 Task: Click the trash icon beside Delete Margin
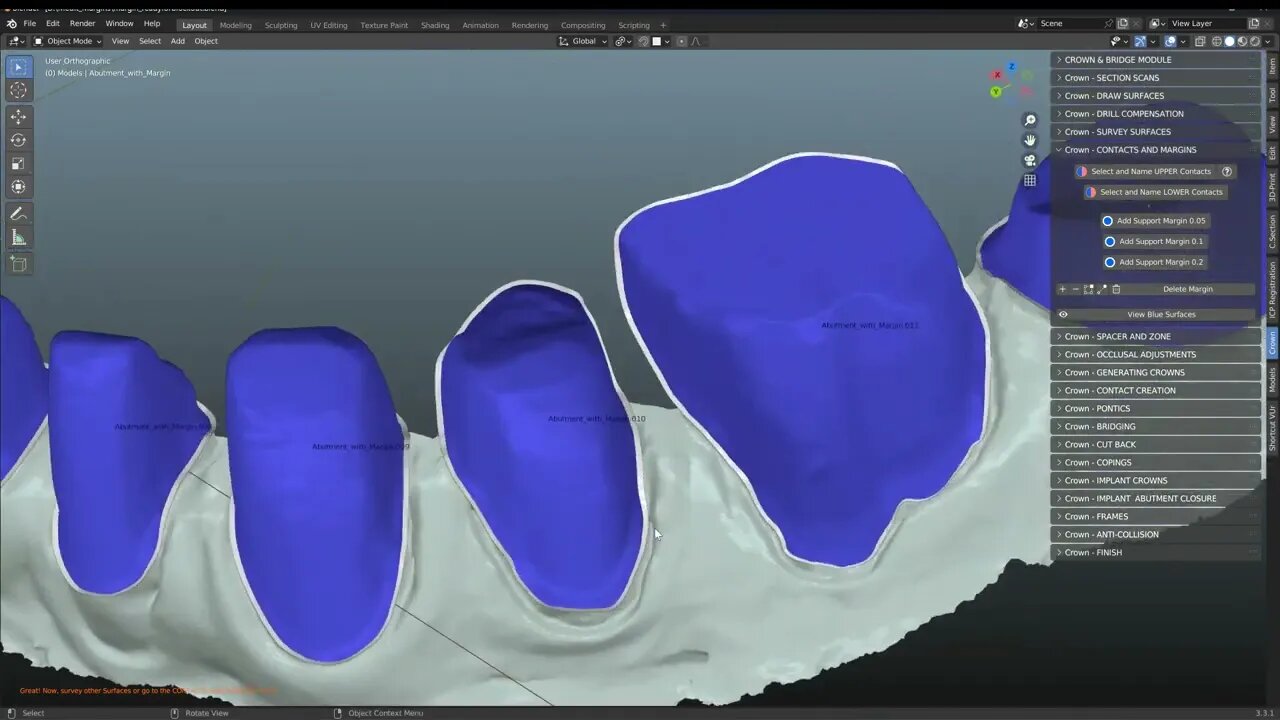coord(1116,289)
